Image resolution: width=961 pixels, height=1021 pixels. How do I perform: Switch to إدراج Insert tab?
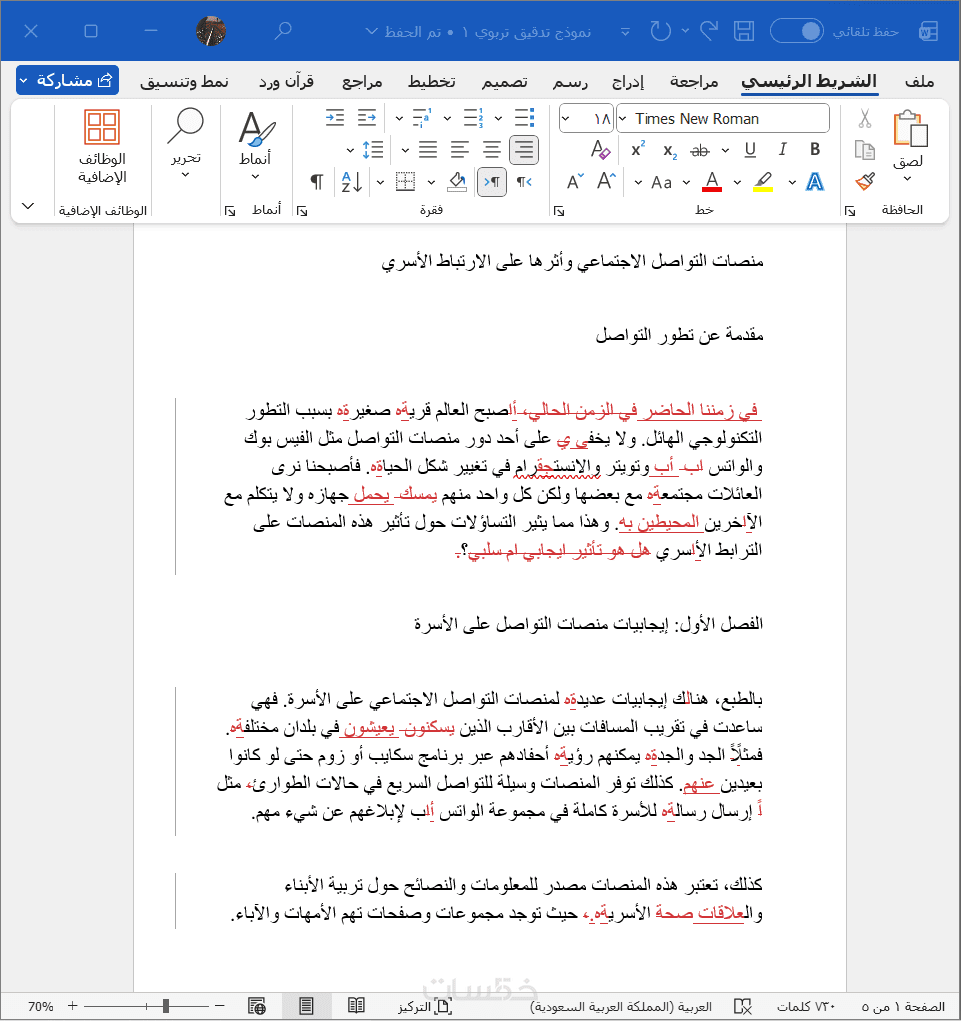coord(628,81)
